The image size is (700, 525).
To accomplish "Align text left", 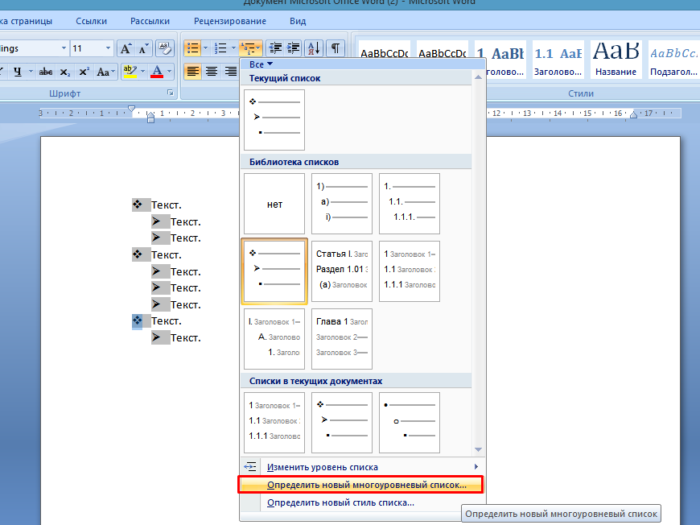I will tap(192, 71).
